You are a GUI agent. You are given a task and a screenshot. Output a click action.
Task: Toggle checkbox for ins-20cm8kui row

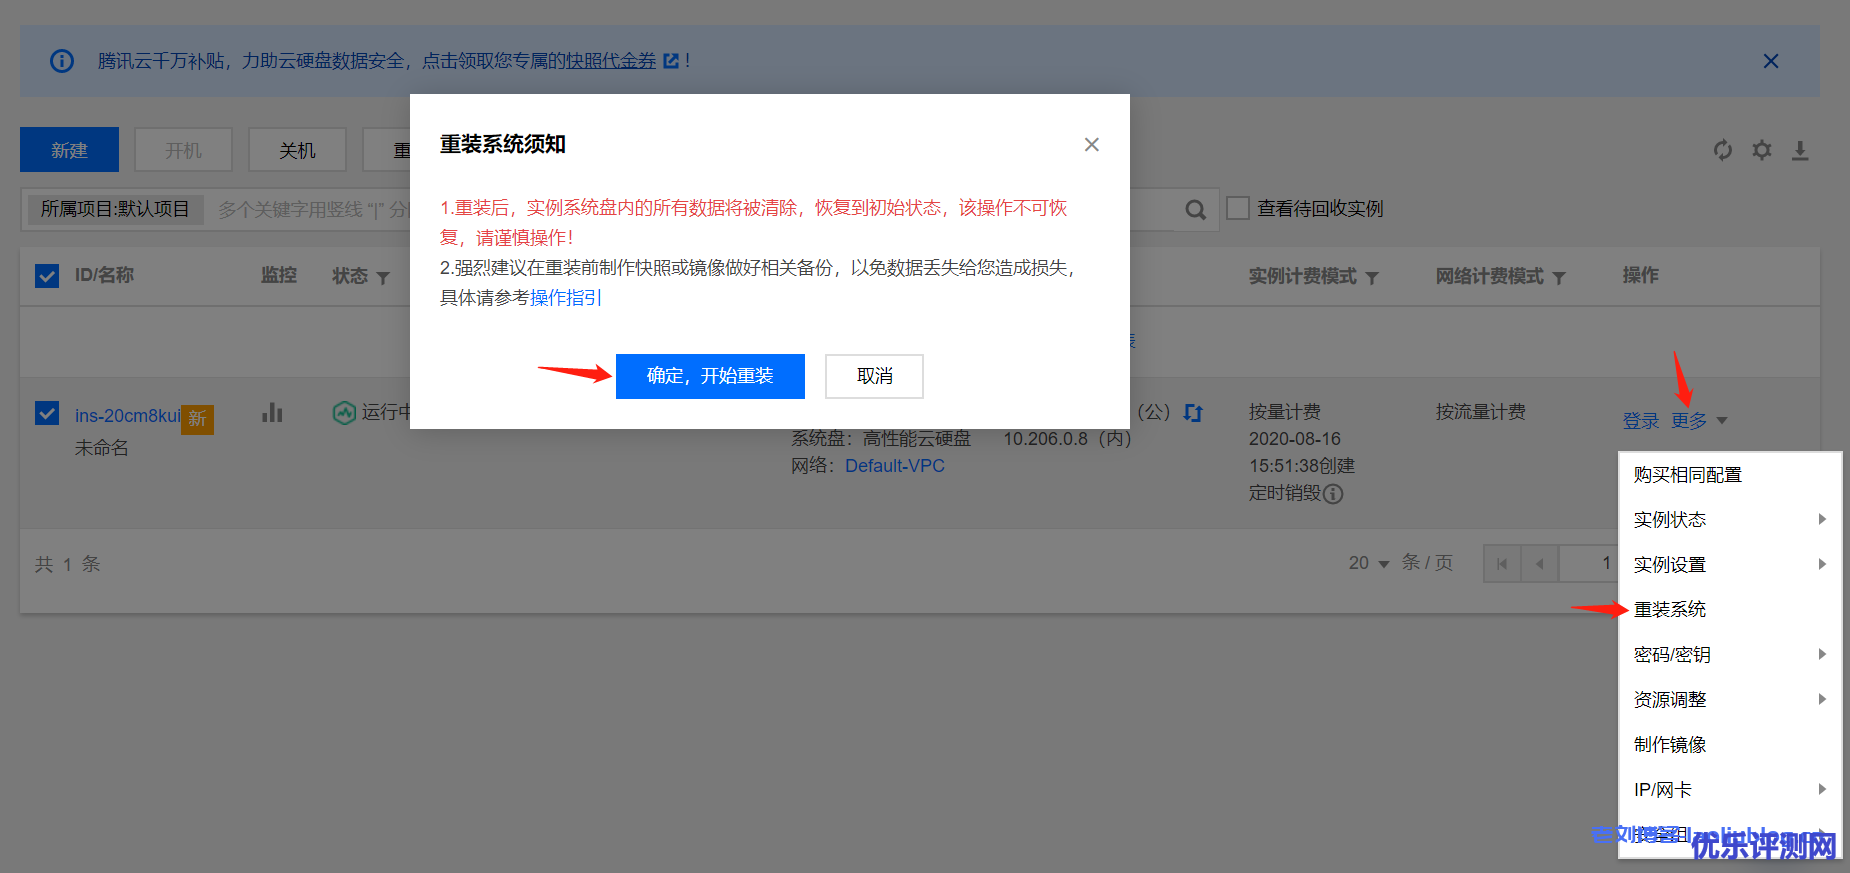47,413
